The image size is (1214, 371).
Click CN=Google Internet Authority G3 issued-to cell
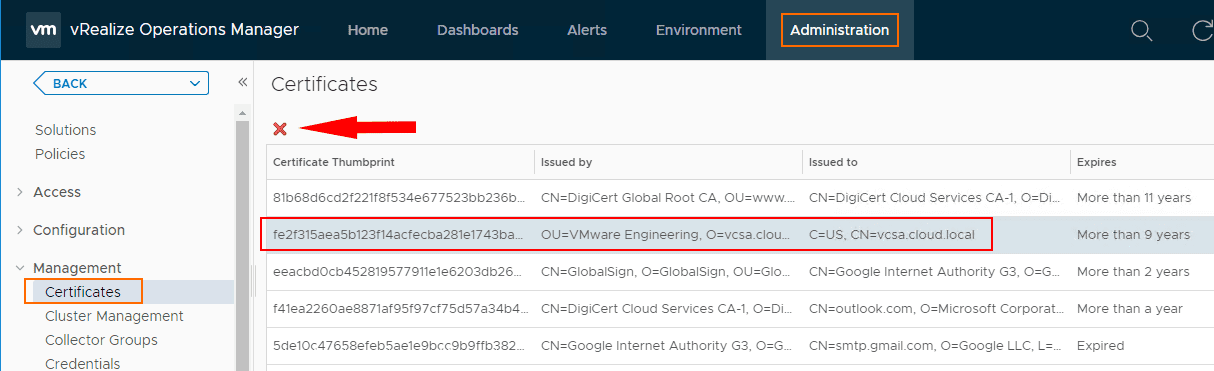click(936, 271)
